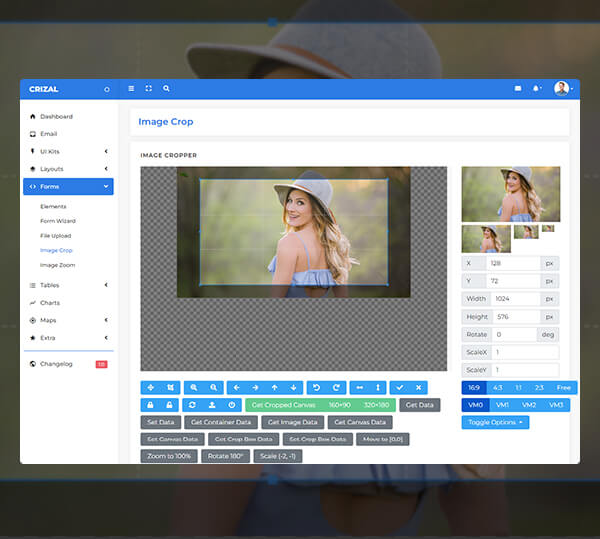Image resolution: width=600 pixels, height=539 pixels.
Task: Select view mode VM2
Action: coord(529,405)
